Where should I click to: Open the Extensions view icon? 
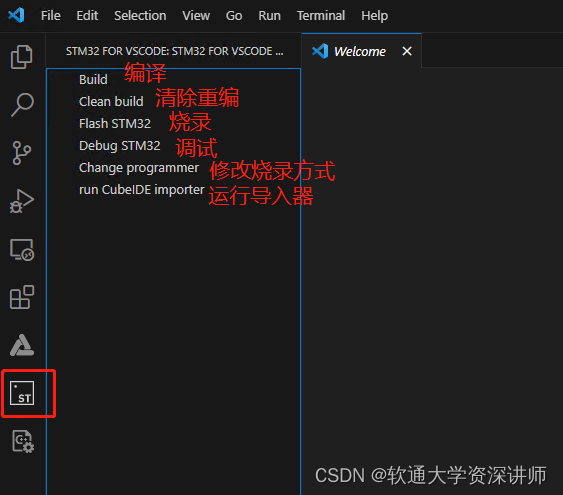tap(22, 297)
